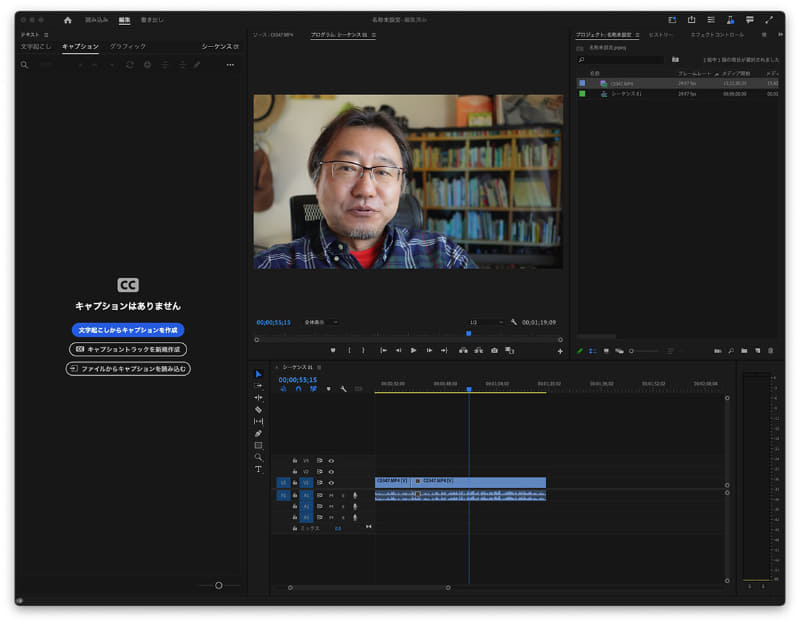Select the Razor tool in the timeline toolbar
Image resolution: width=800 pixels, height=624 pixels.
[x=258, y=410]
